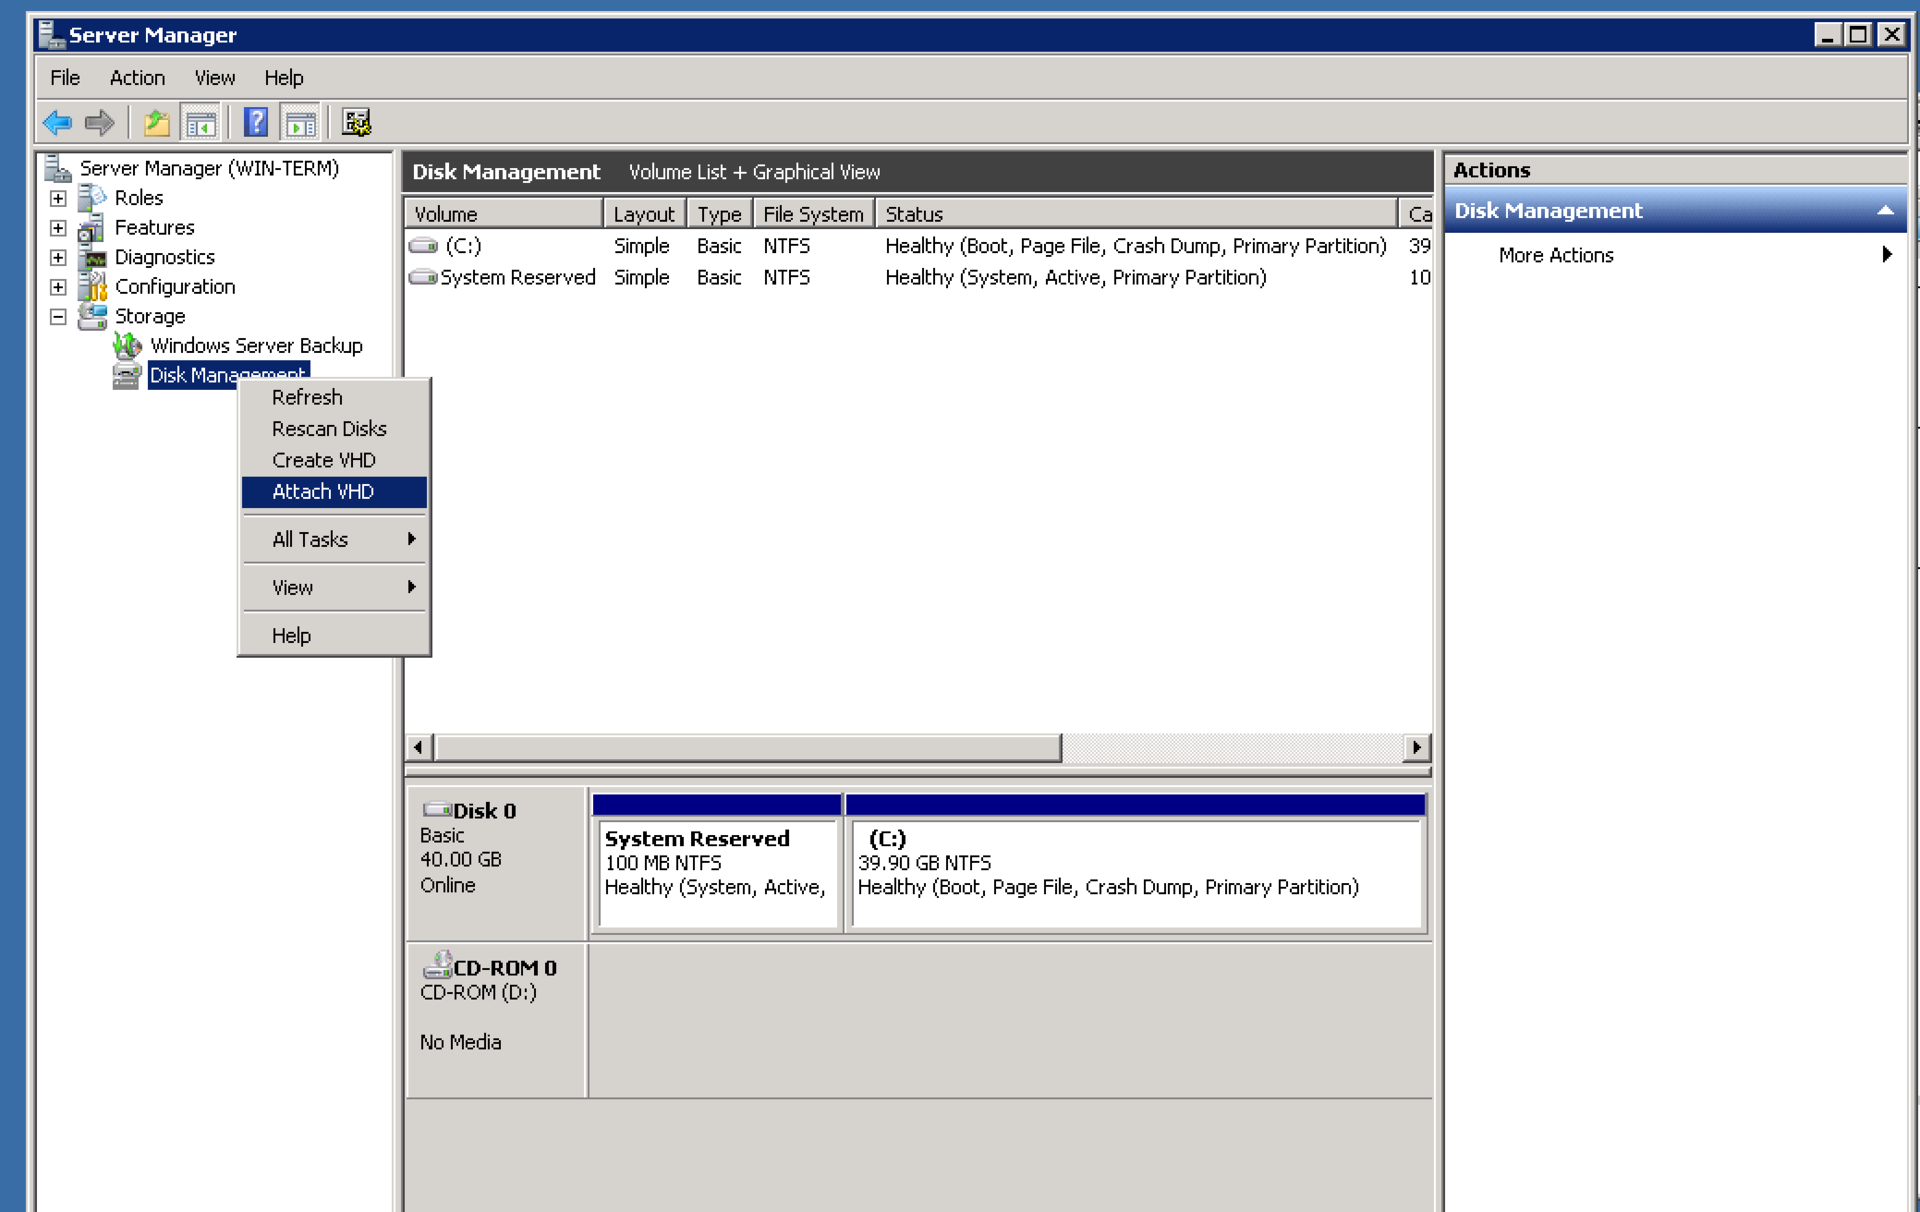The image size is (1920, 1212).
Task: Select the (C:) partition block in Disk 0
Action: click(1135, 872)
